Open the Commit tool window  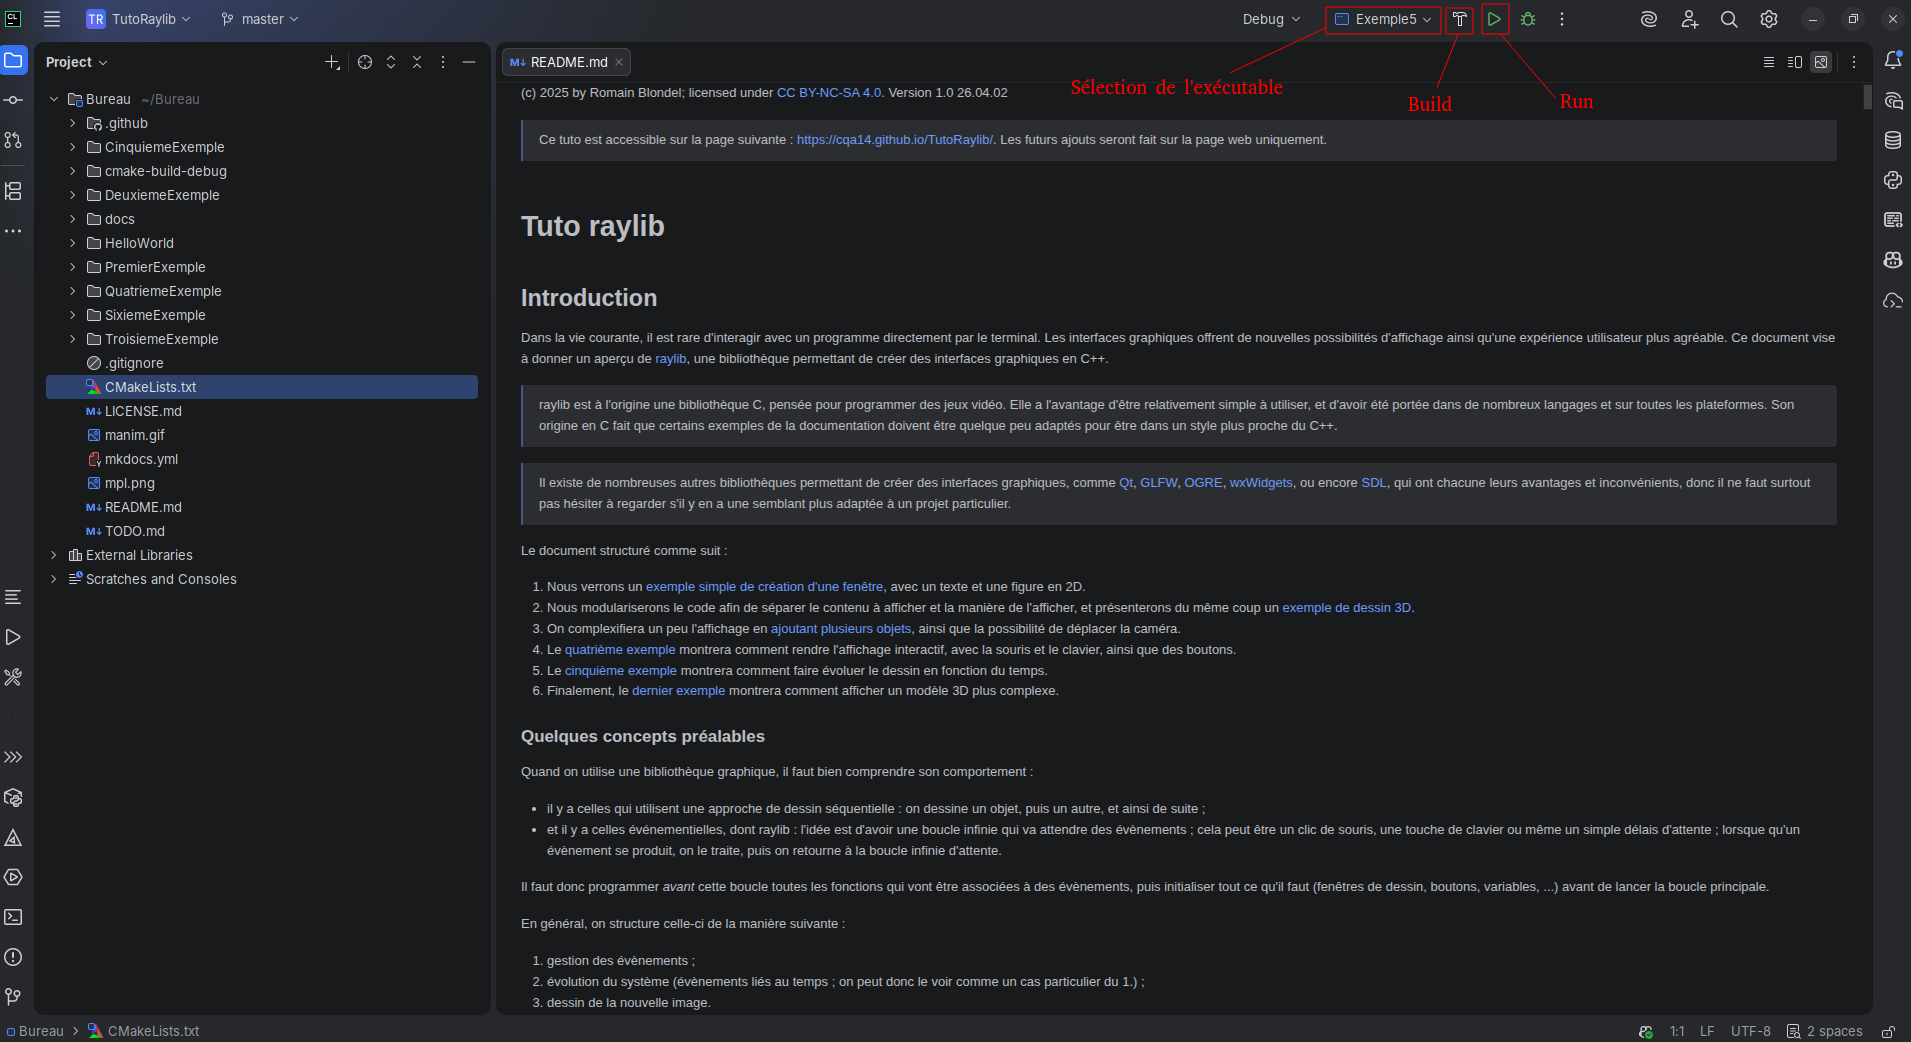tap(14, 100)
